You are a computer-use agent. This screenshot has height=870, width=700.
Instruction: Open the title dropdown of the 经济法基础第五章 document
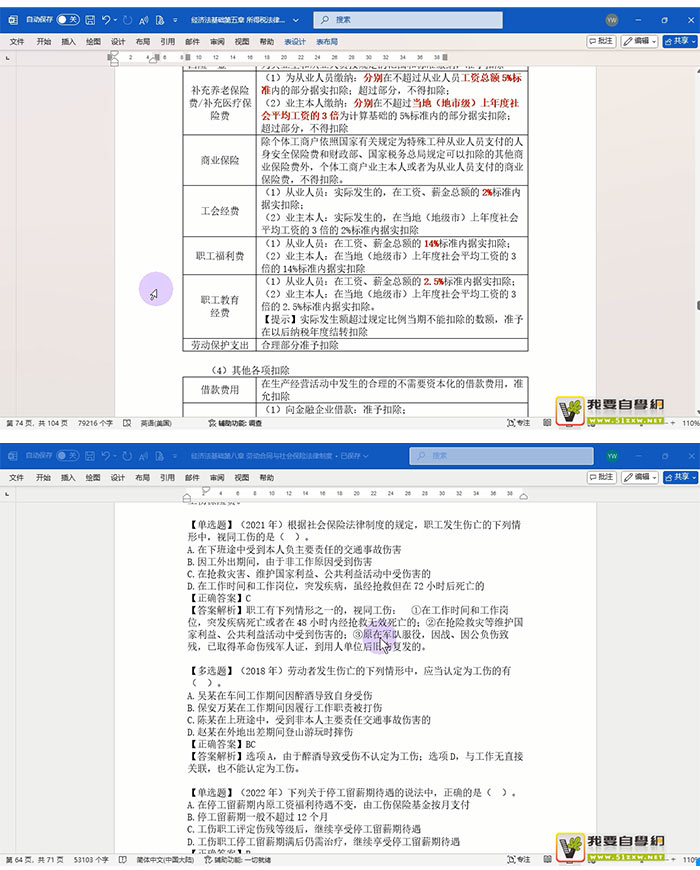pos(296,20)
